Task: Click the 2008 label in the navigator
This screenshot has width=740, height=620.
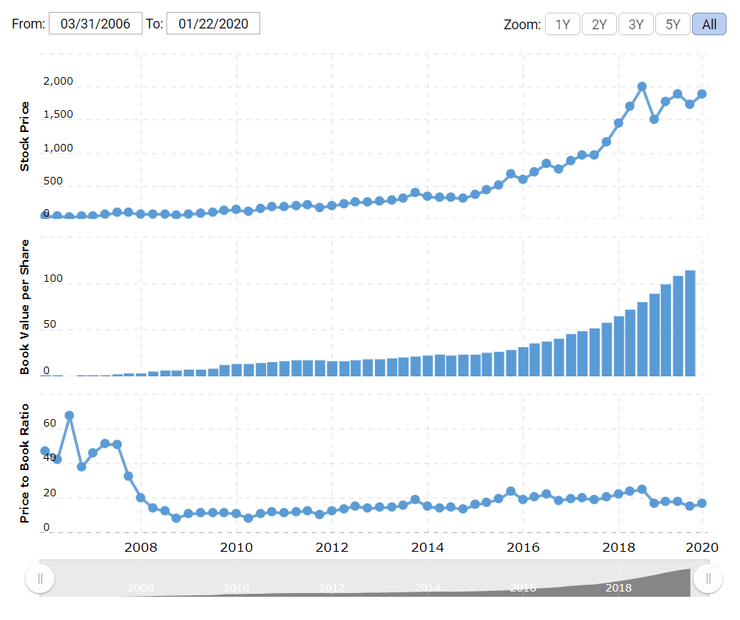Action: click(x=141, y=588)
